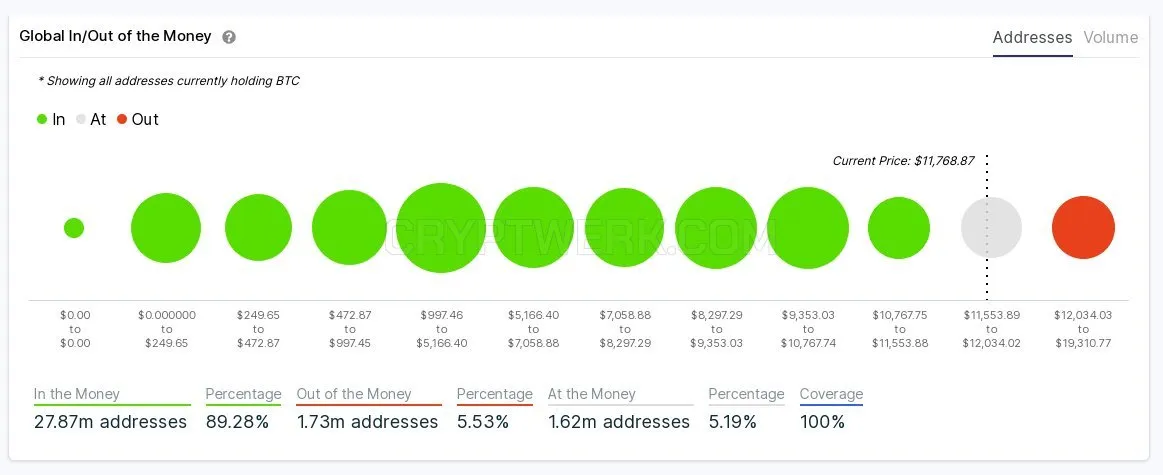
Task: Select the bubble for $472.87 to $997.45
Action: coord(349,228)
